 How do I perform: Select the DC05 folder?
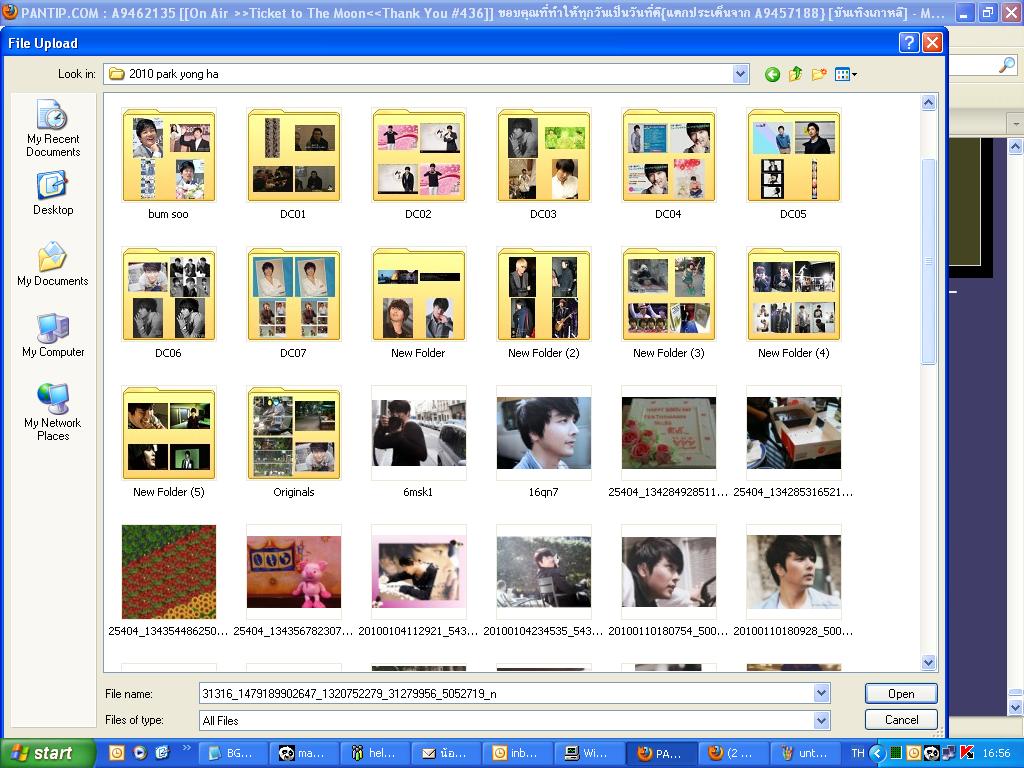[x=793, y=164]
